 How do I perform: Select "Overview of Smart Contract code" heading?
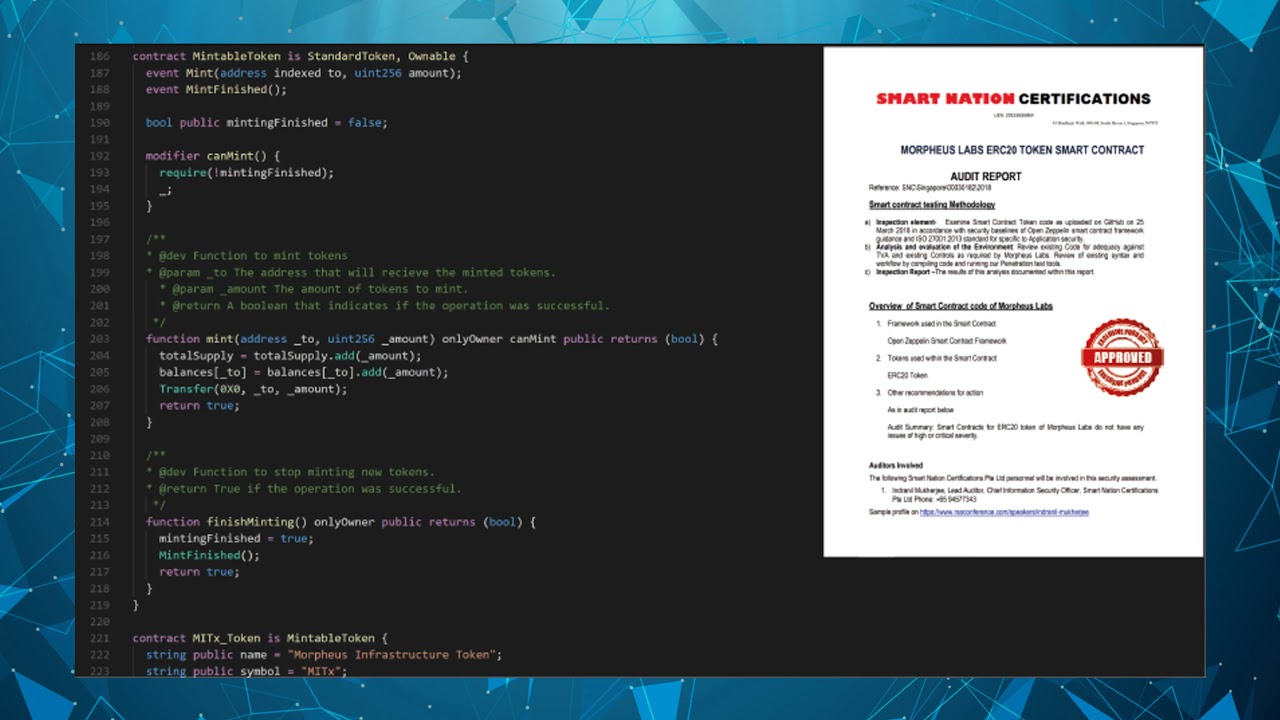point(961,306)
